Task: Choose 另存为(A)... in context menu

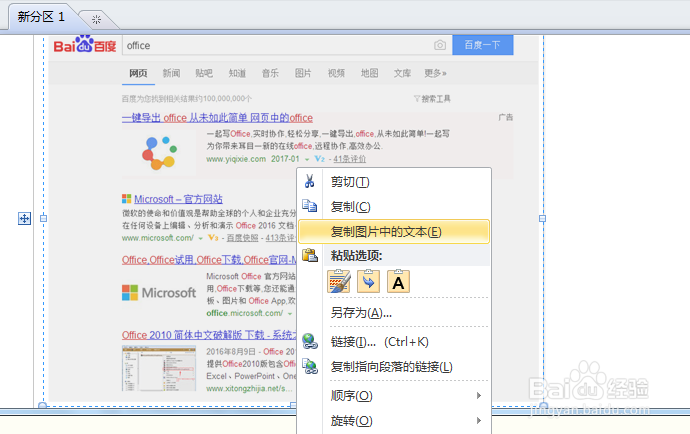Action: [361, 313]
